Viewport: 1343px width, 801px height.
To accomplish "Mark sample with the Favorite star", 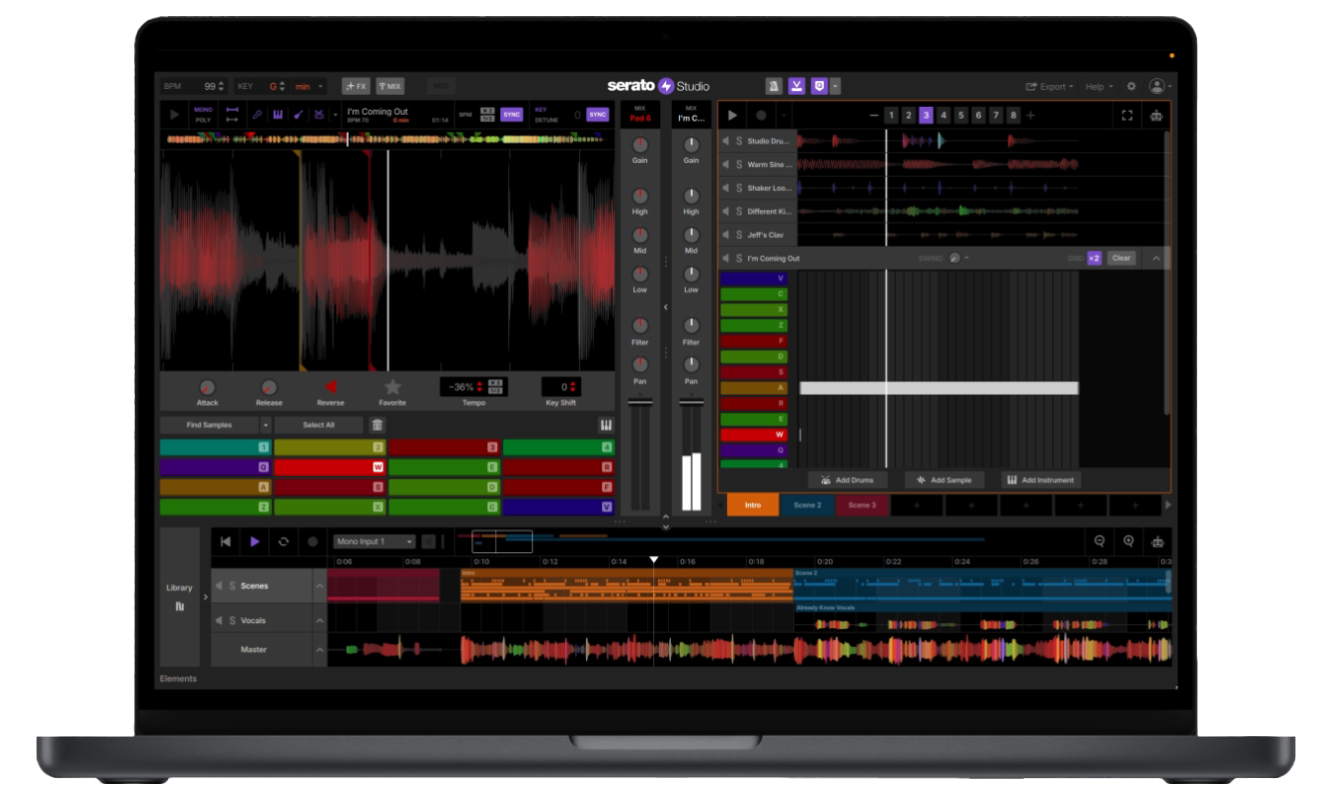I will coord(392,387).
